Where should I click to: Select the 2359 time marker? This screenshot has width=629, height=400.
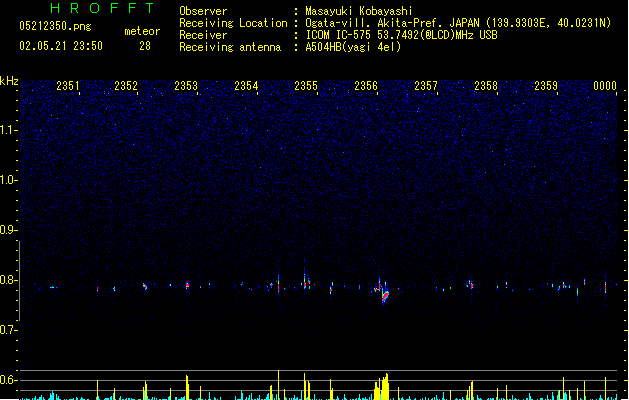coord(546,86)
